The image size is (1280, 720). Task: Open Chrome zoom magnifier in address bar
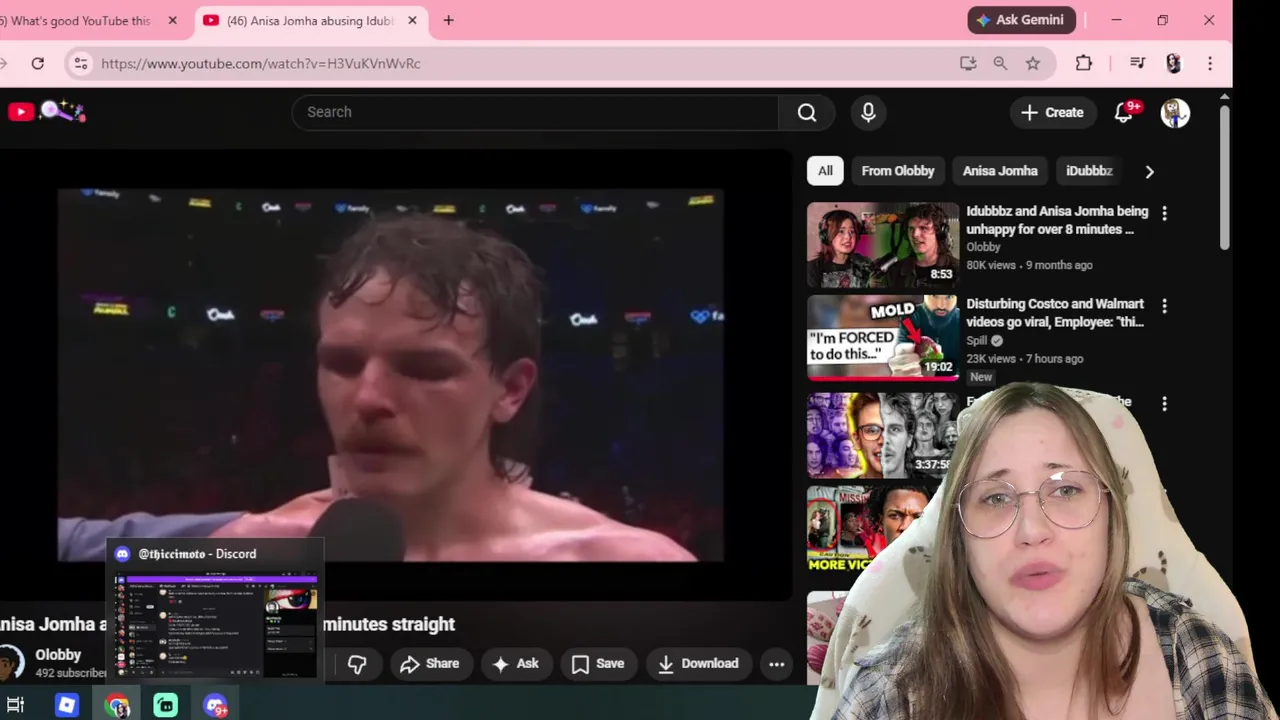(x=1000, y=63)
